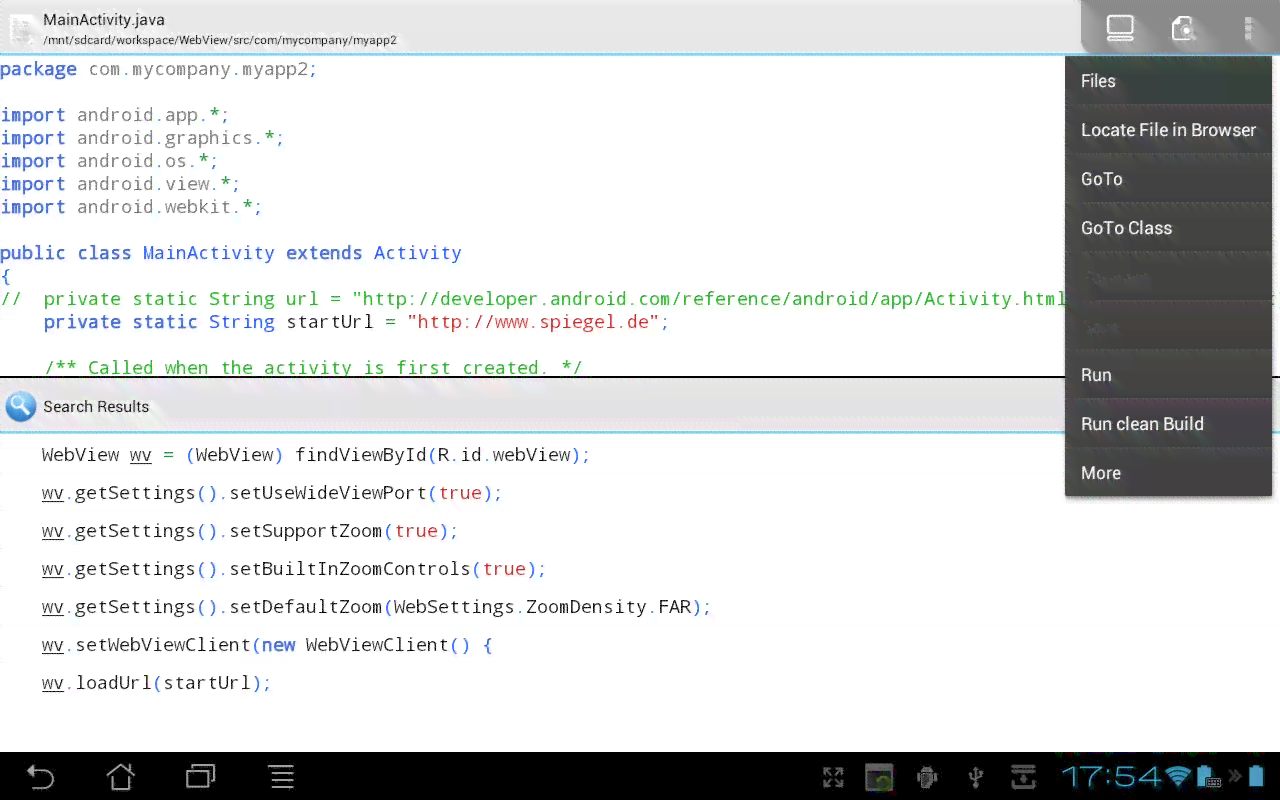Viewport: 1280px width, 800px height.
Task: Tap the USB connection status icon
Action: click(x=977, y=778)
